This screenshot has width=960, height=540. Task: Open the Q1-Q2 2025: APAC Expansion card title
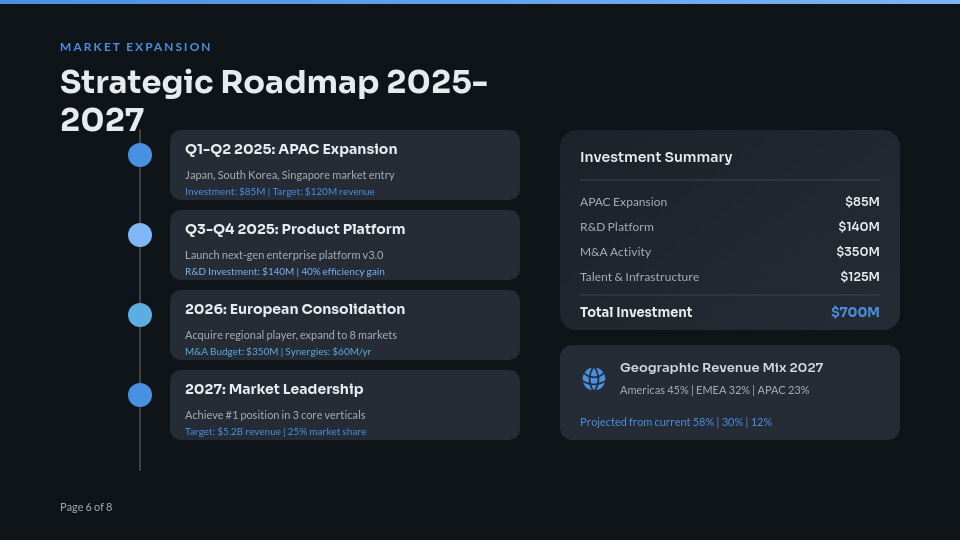coord(291,149)
